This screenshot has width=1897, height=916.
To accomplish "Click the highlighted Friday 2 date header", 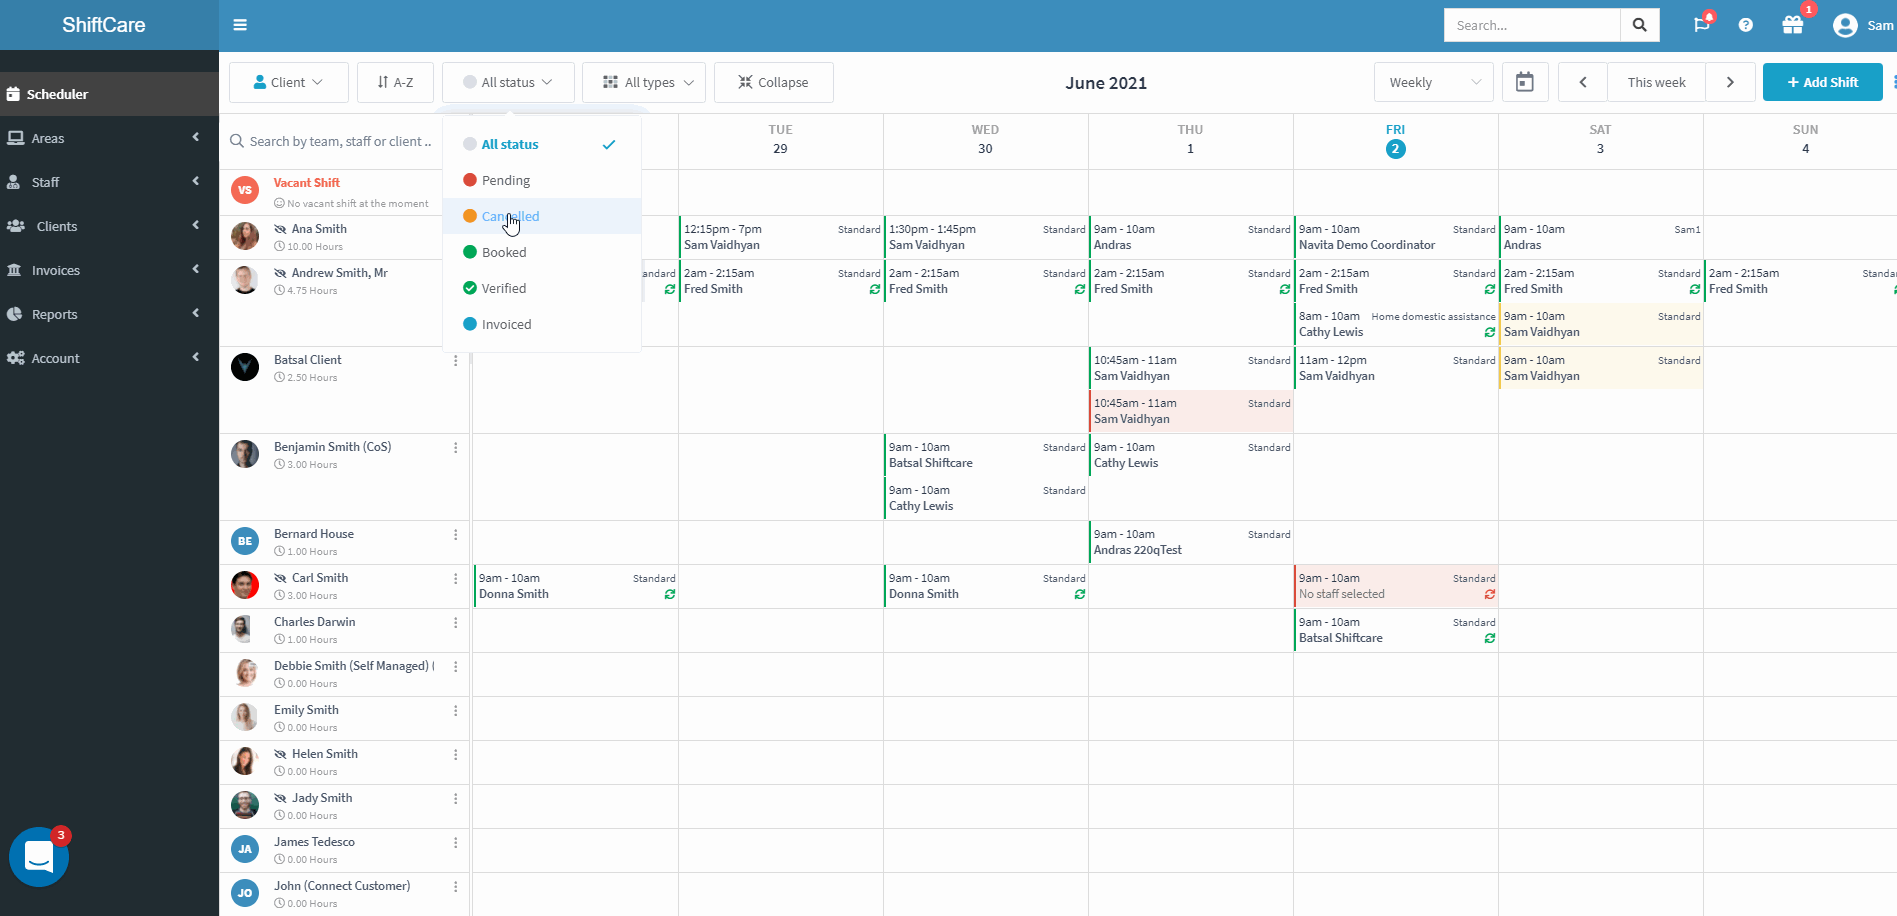I will [x=1396, y=149].
